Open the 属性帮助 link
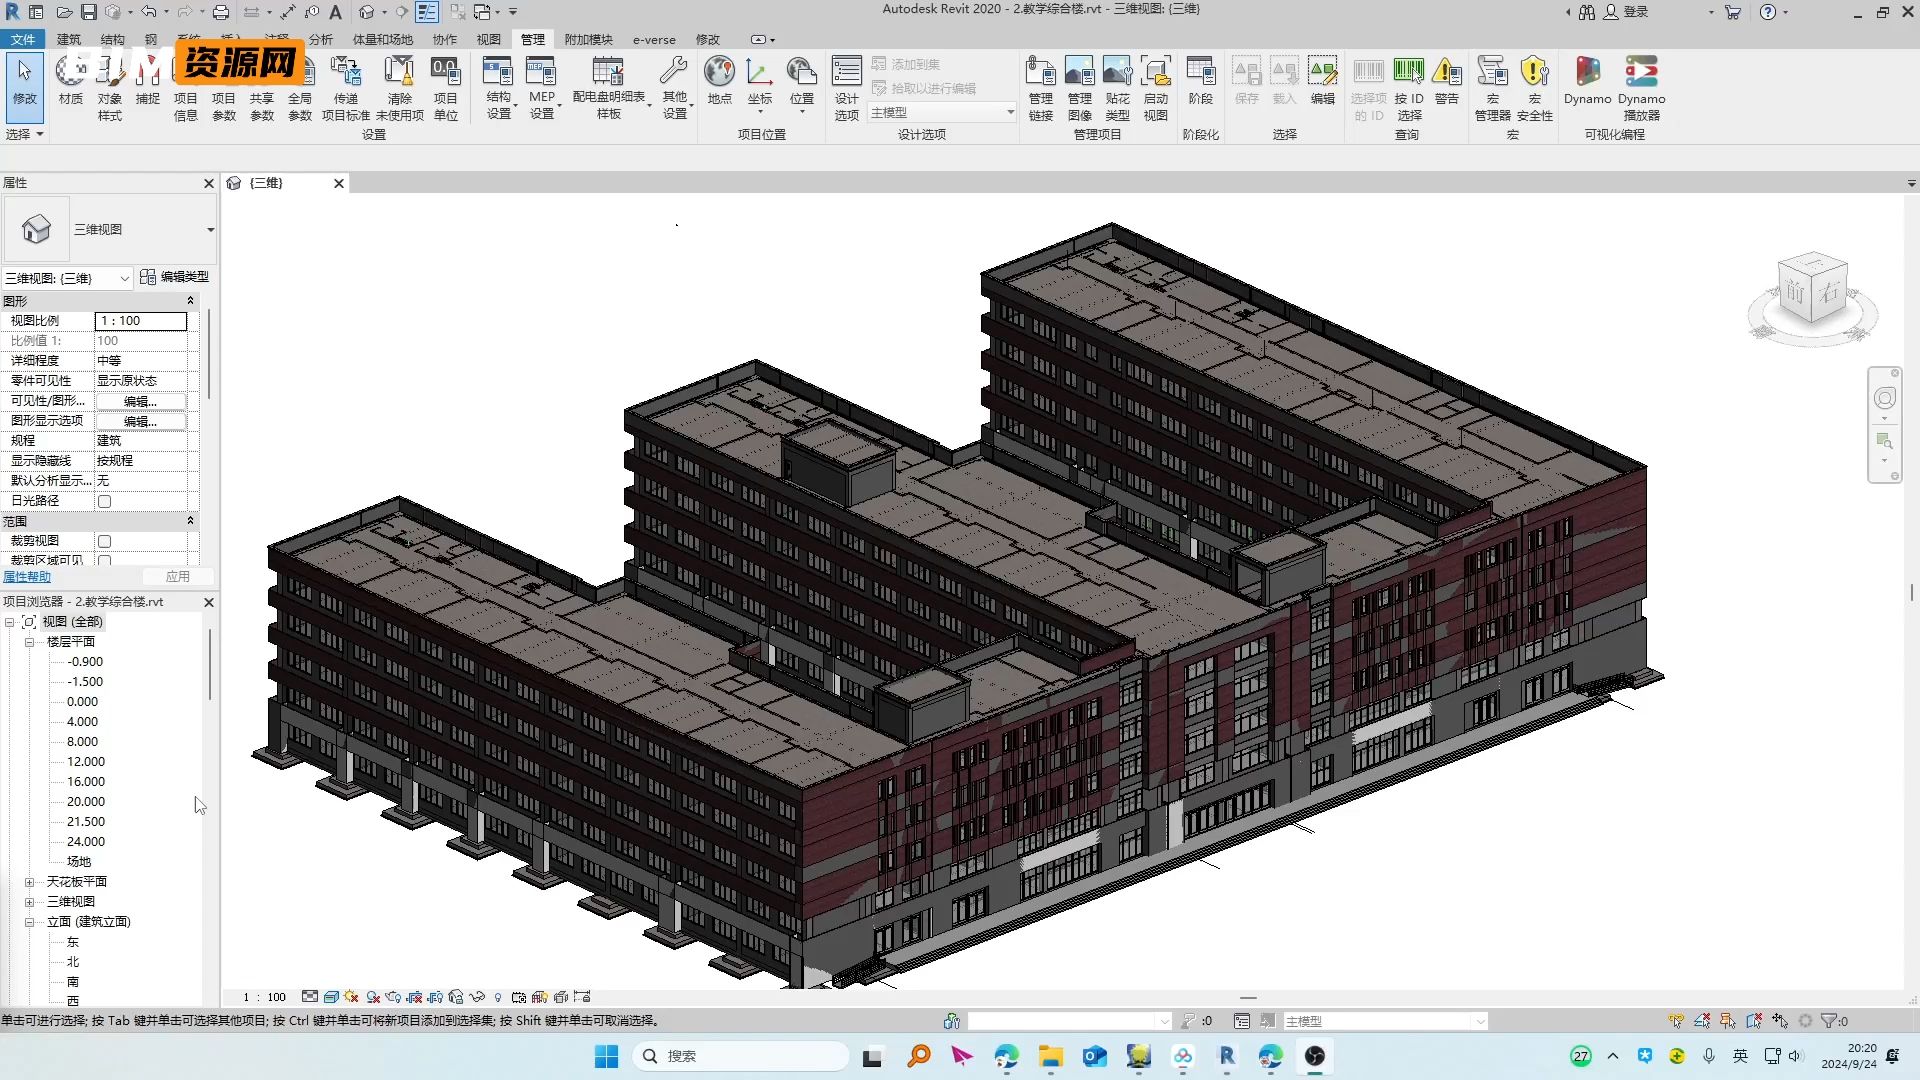Screen dimensions: 1920x1080 (27, 577)
